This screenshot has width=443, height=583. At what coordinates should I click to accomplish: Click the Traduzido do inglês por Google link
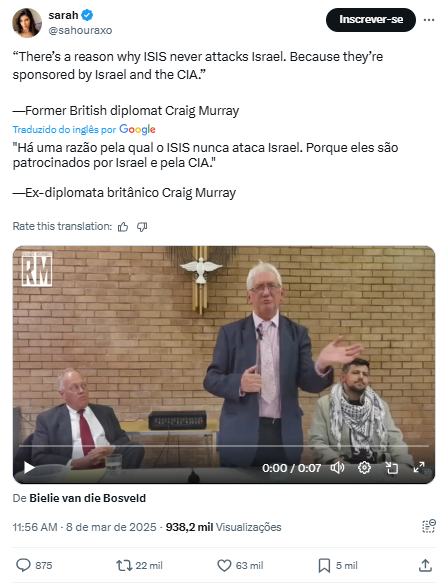tap(84, 129)
